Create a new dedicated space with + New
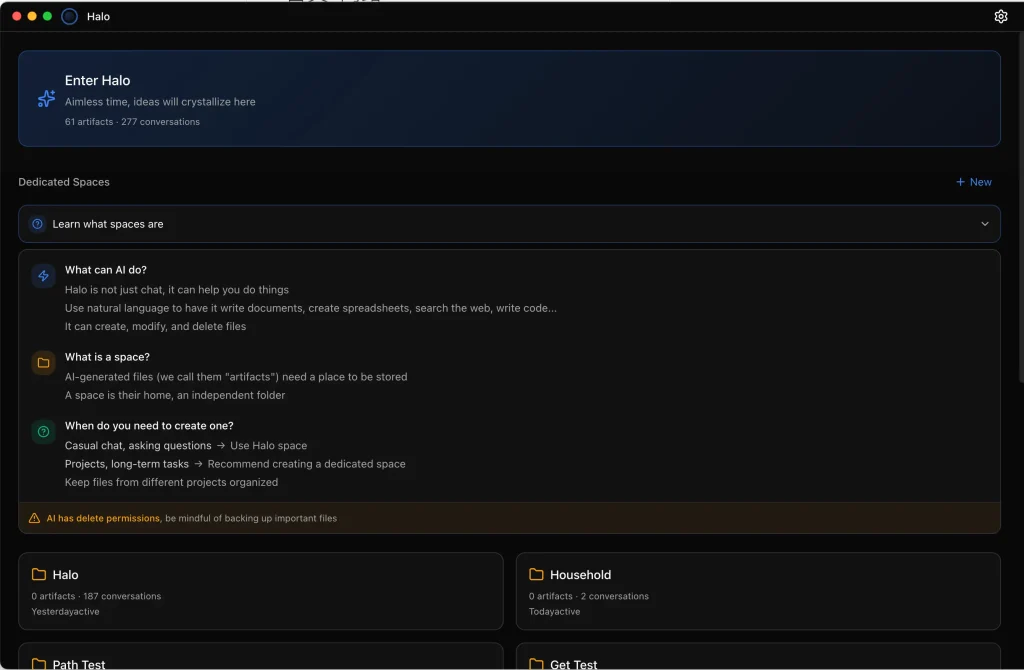 [973, 182]
